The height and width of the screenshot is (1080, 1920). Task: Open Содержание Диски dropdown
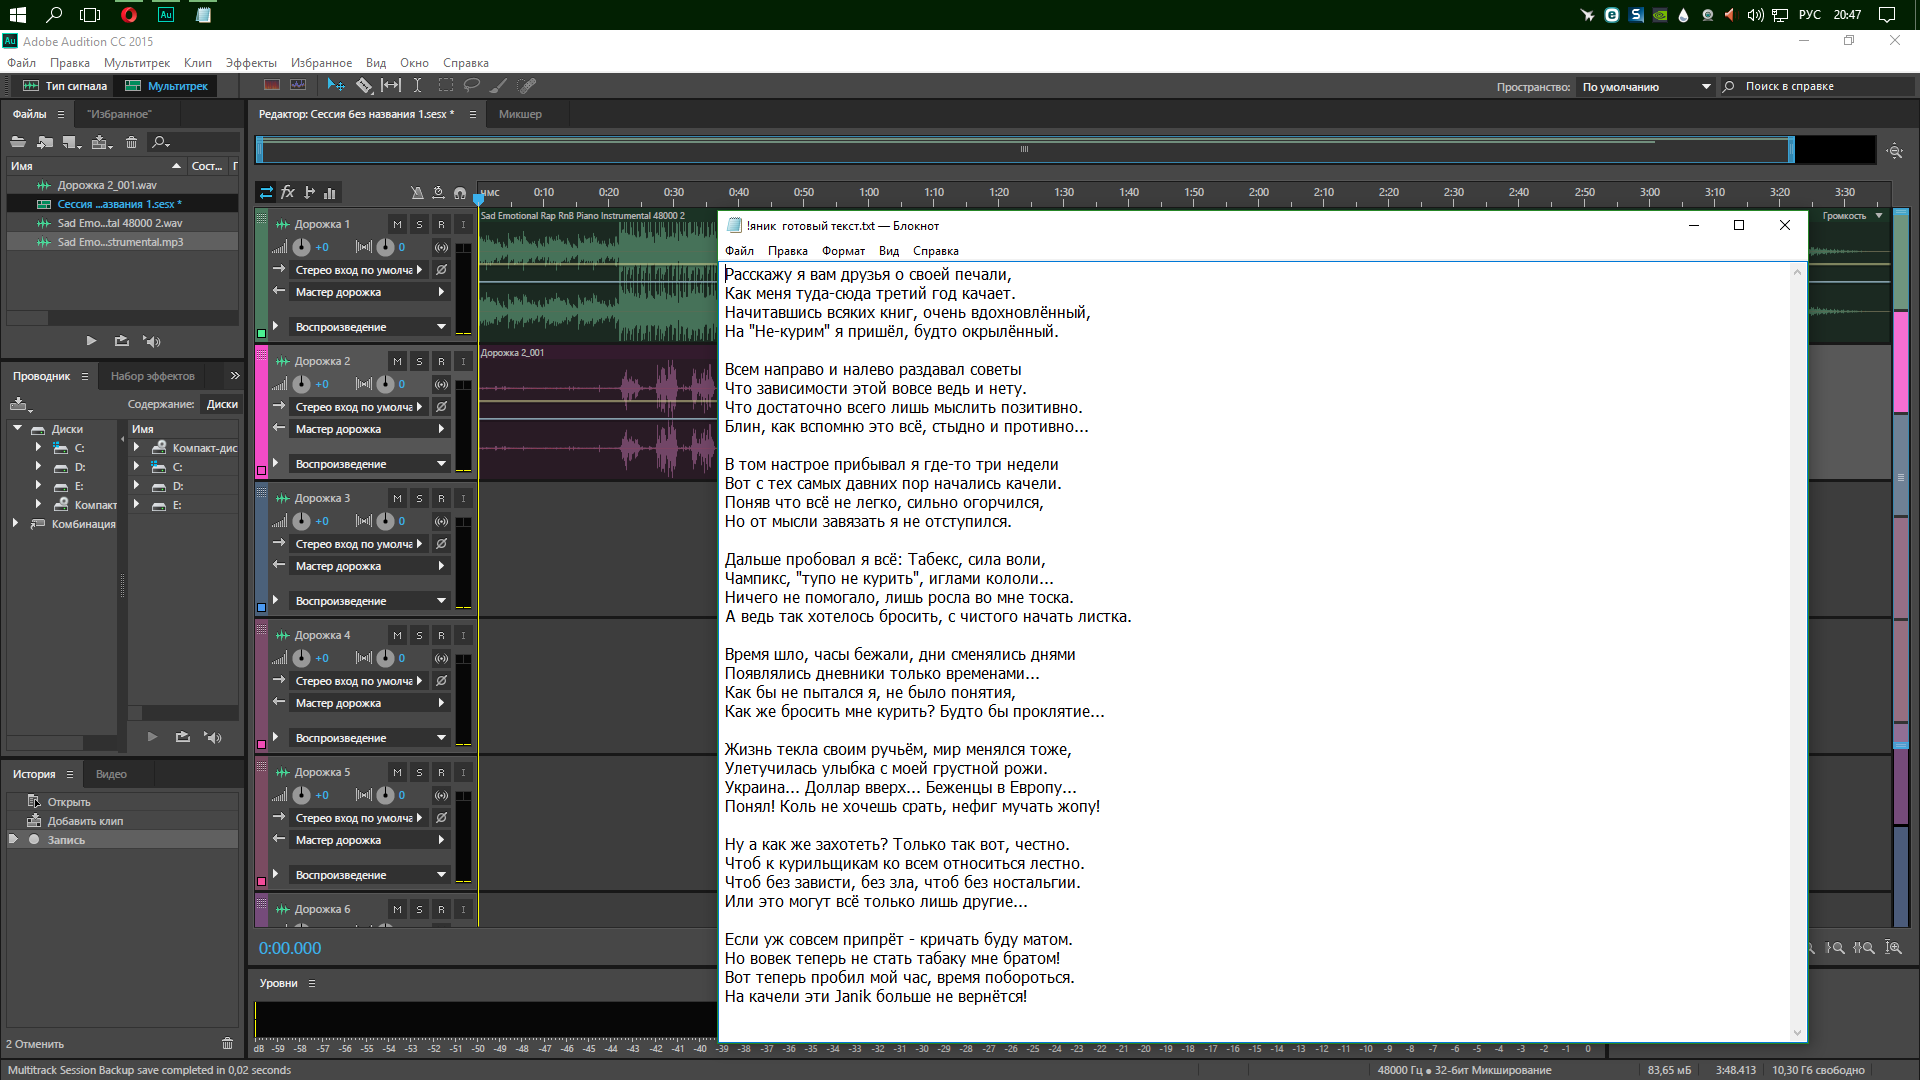click(x=221, y=404)
